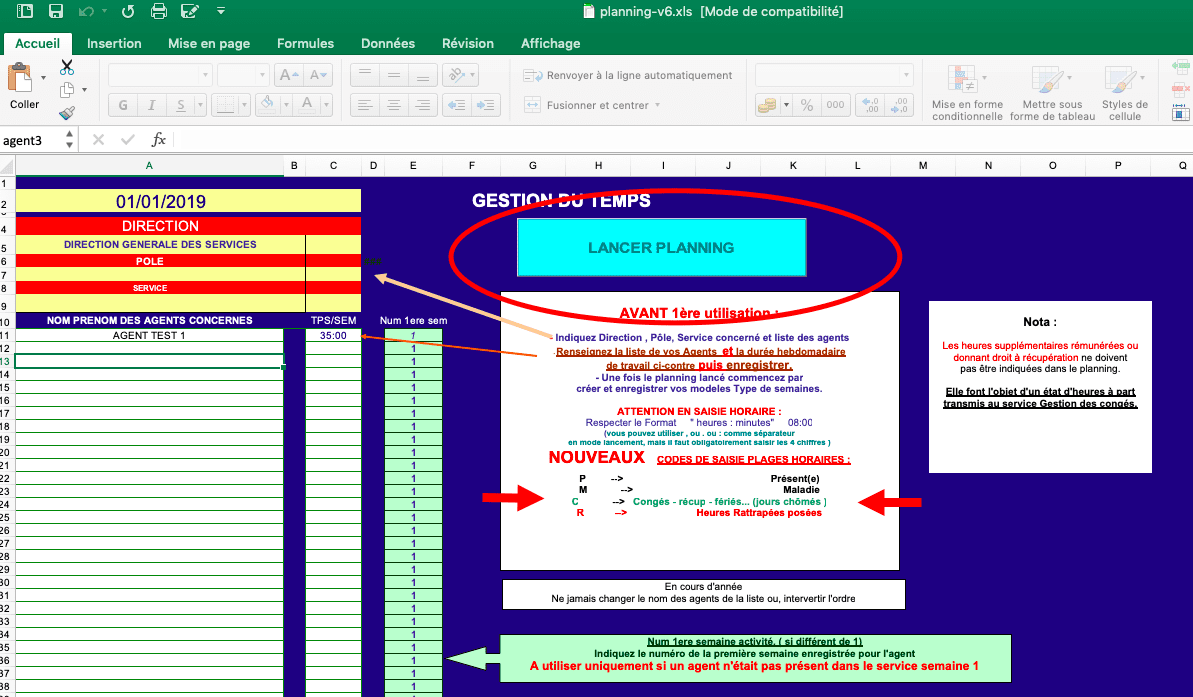Decrease font size with smaller A

pos(317,75)
